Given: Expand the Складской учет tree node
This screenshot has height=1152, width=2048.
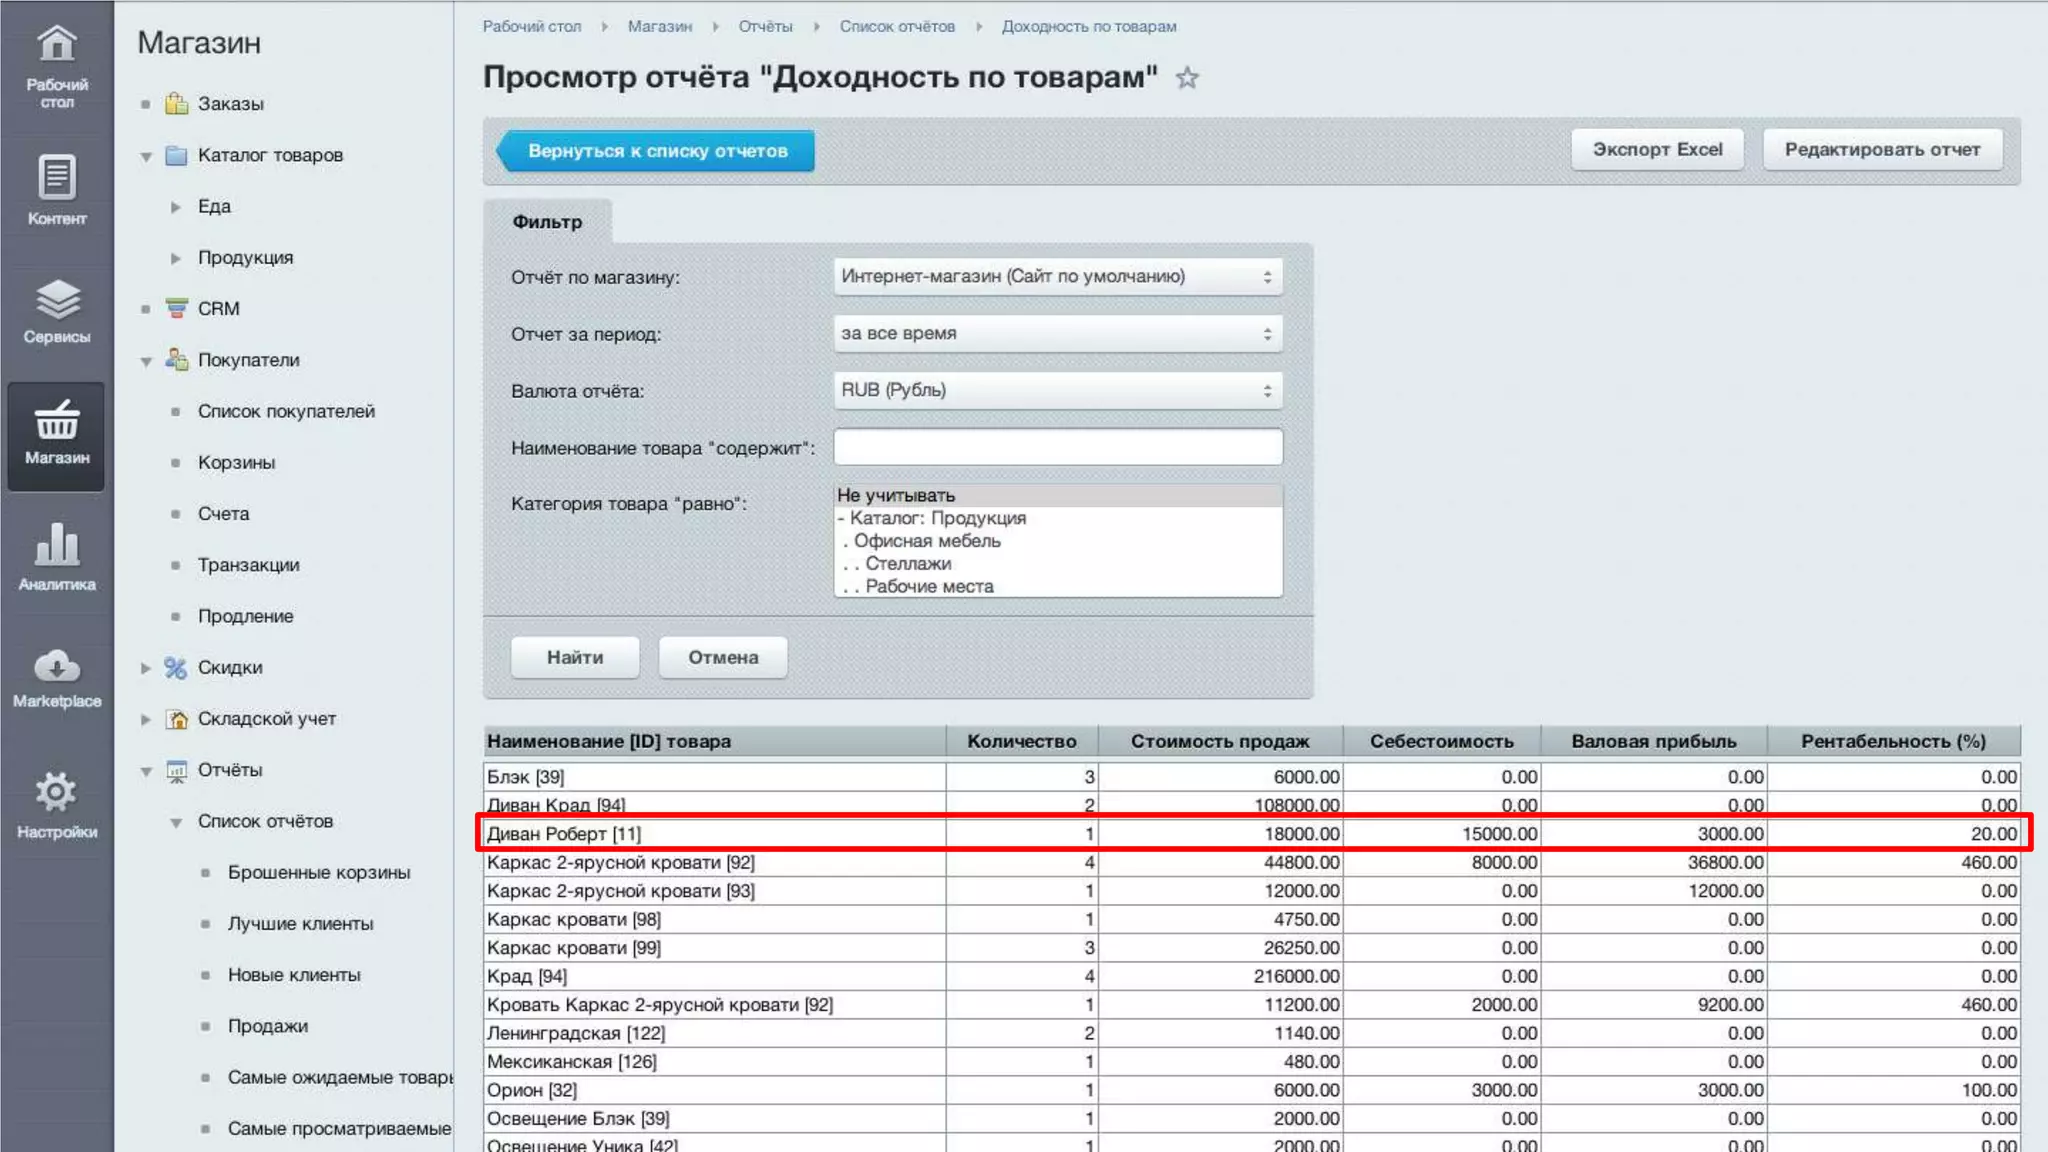Looking at the screenshot, I should tap(146, 719).
